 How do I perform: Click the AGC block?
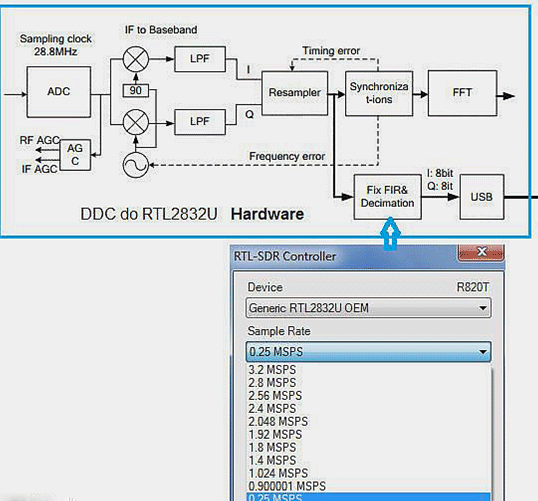click(75, 155)
